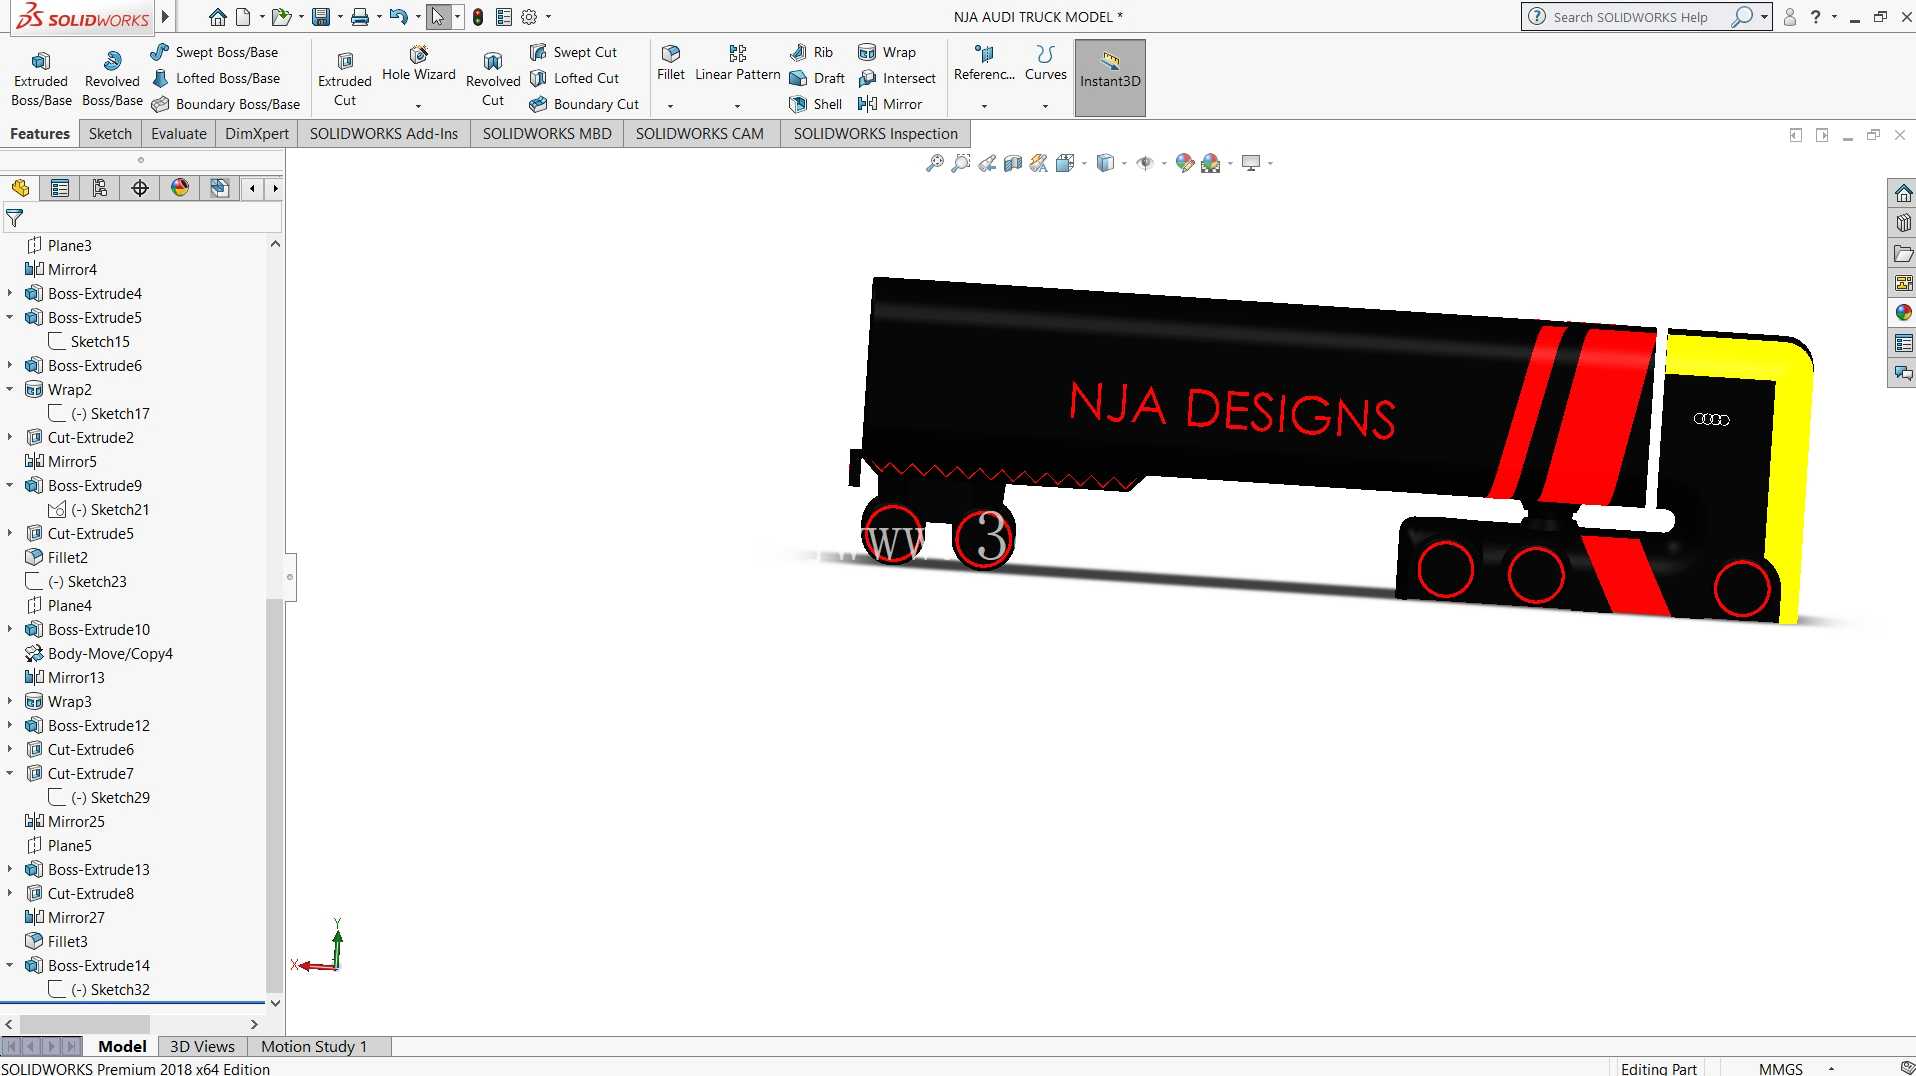
Task: Select the Extruded Boss/Base tool
Action: [x=41, y=79]
